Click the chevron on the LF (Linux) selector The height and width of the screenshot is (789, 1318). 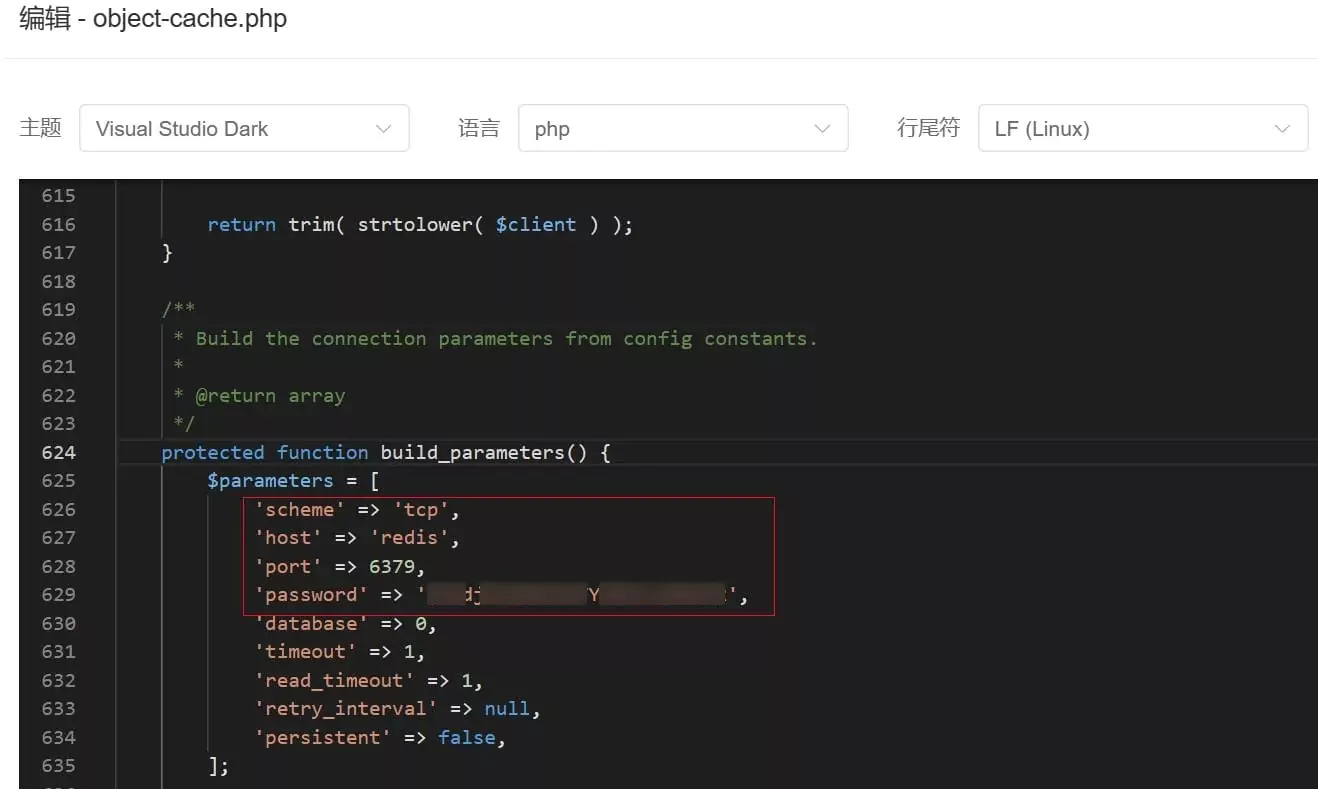[x=1283, y=128]
